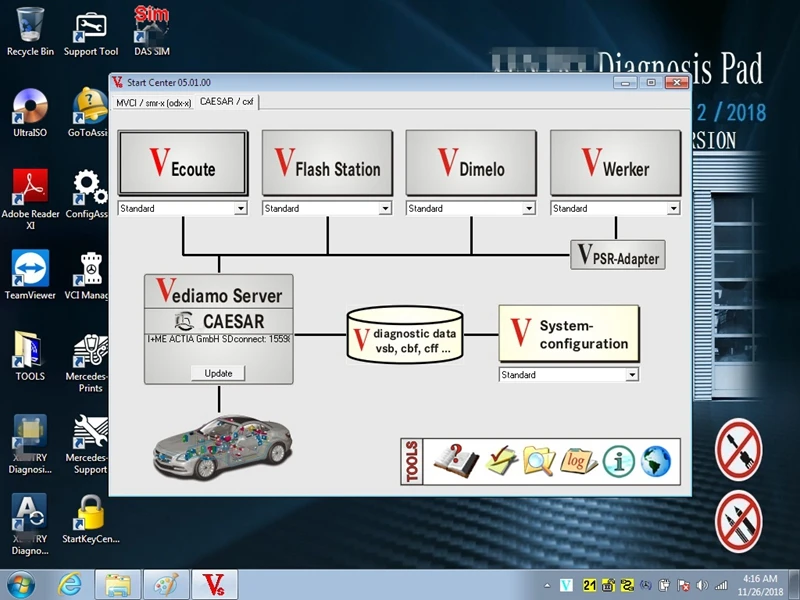Screen dimensions: 800x600
Task: Open the info tool icon
Action: point(618,461)
